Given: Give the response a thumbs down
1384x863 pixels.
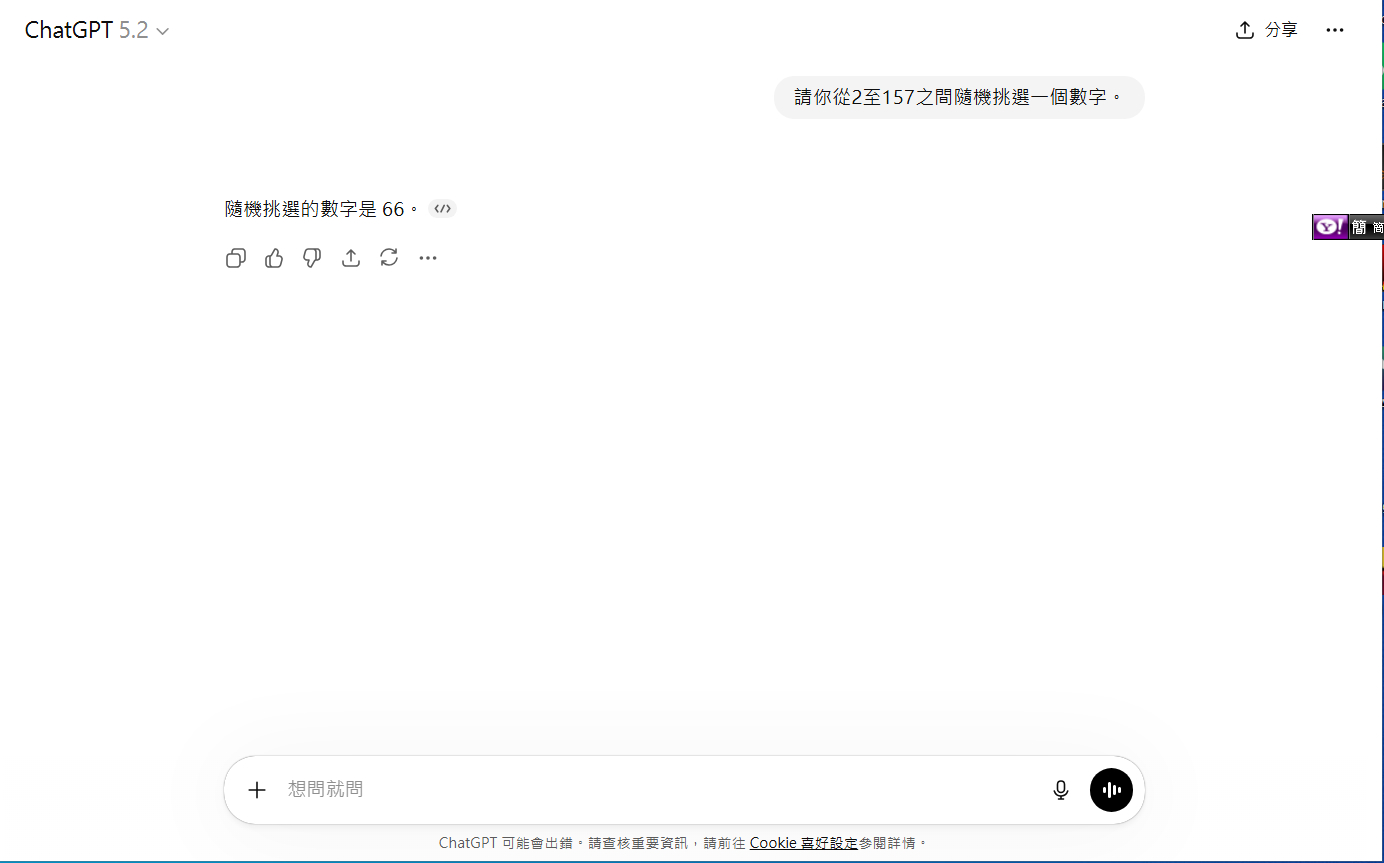Looking at the screenshot, I should click(312, 259).
